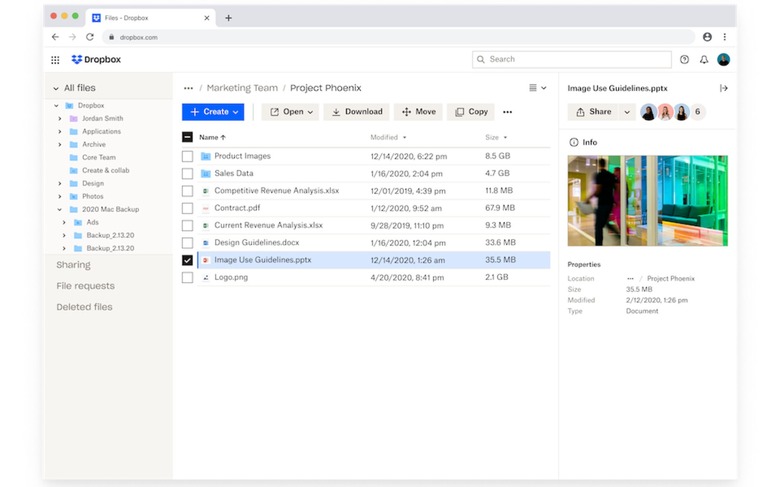780x487 pixels.
Task: Expand the Jordan Smith folder tree
Action: [60, 119]
